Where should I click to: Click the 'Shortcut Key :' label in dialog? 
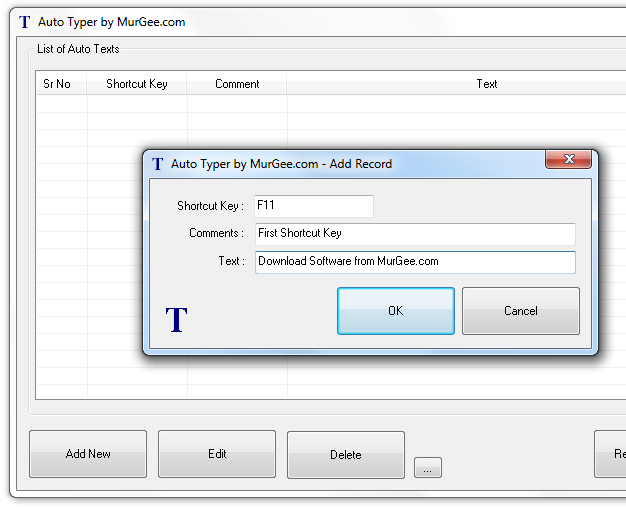[210, 206]
